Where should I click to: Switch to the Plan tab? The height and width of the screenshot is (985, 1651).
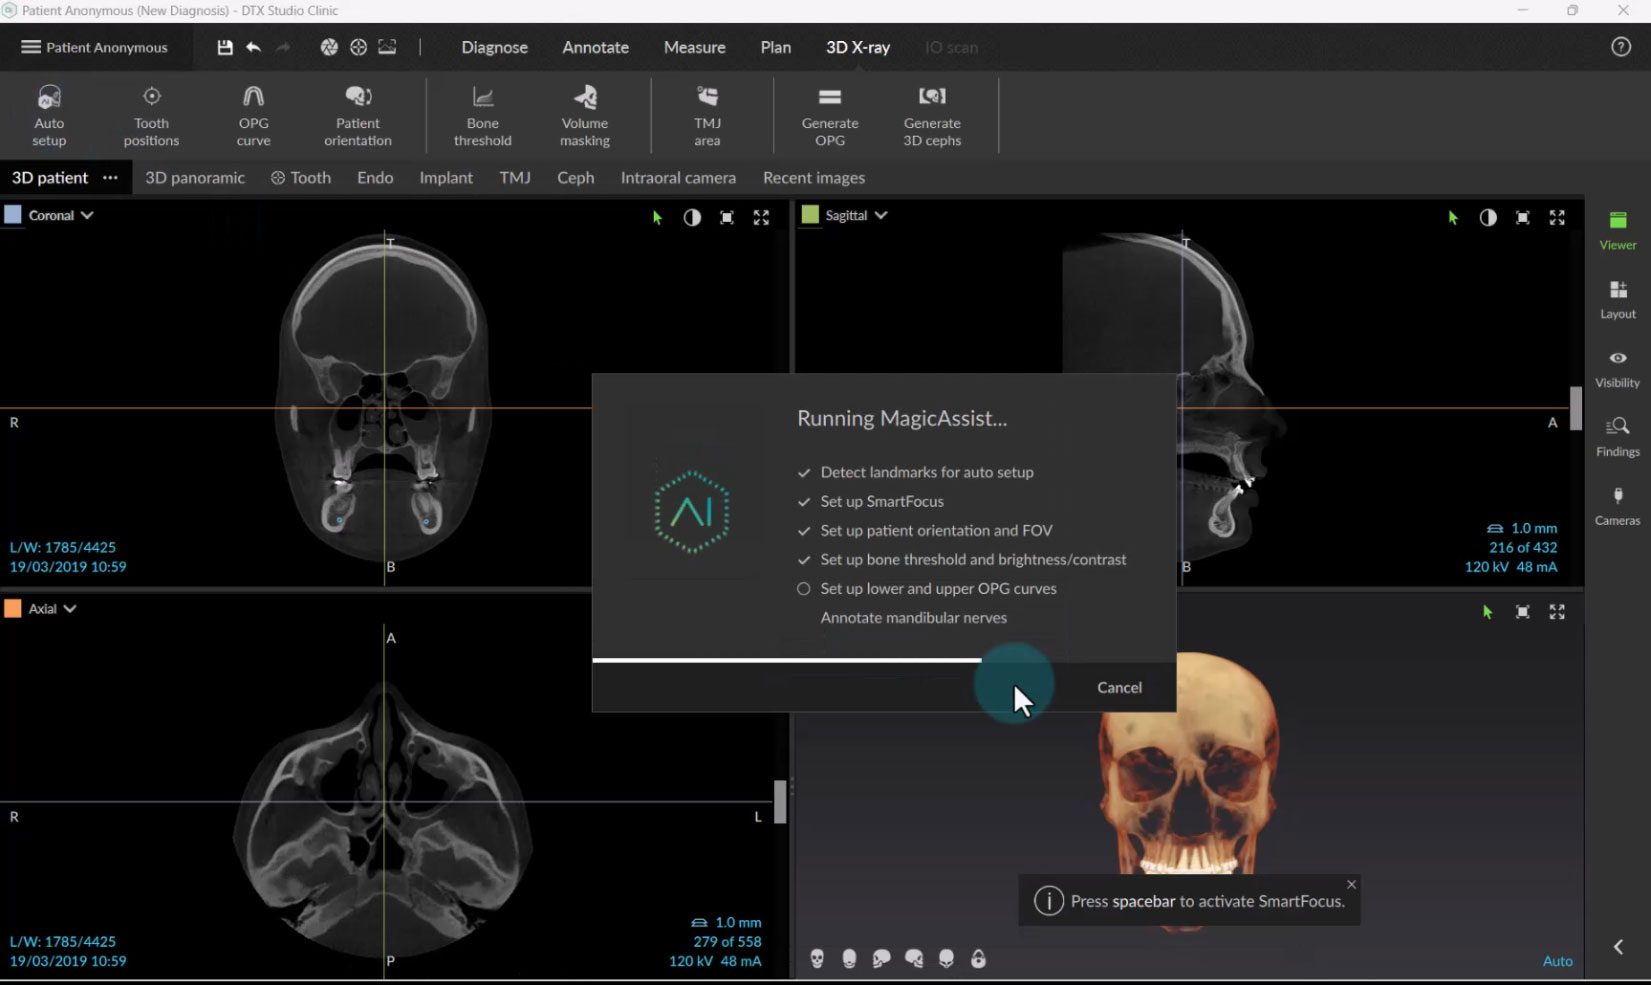pyautogui.click(x=775, y=47)
